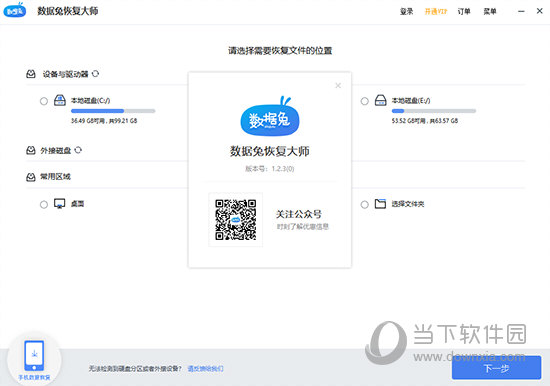The image size is (550, 386).
Task: Open the 菜单 menu
Action: tap(490, 12)
